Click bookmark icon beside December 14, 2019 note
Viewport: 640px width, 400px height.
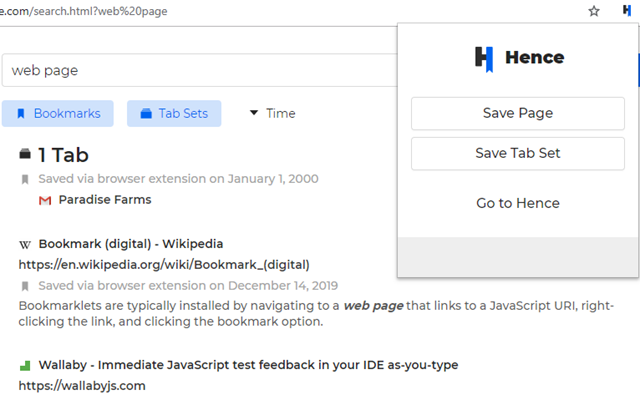point(25,286)
